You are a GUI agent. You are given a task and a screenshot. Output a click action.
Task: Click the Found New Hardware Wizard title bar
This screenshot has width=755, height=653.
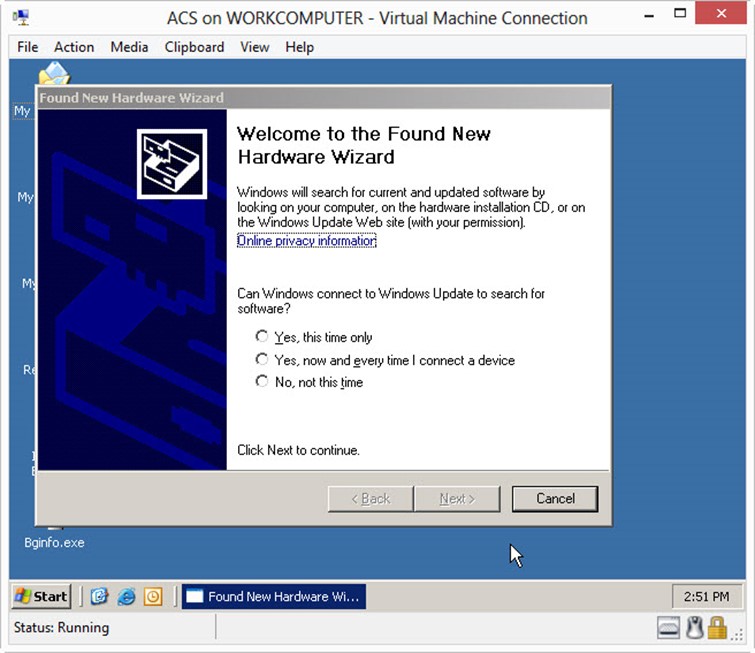coord(324,98)
